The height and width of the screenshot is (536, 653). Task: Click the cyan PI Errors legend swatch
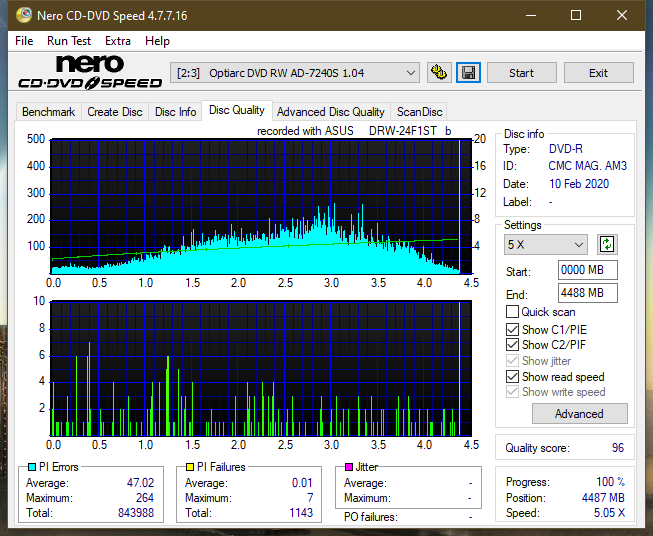click(32, 467)
